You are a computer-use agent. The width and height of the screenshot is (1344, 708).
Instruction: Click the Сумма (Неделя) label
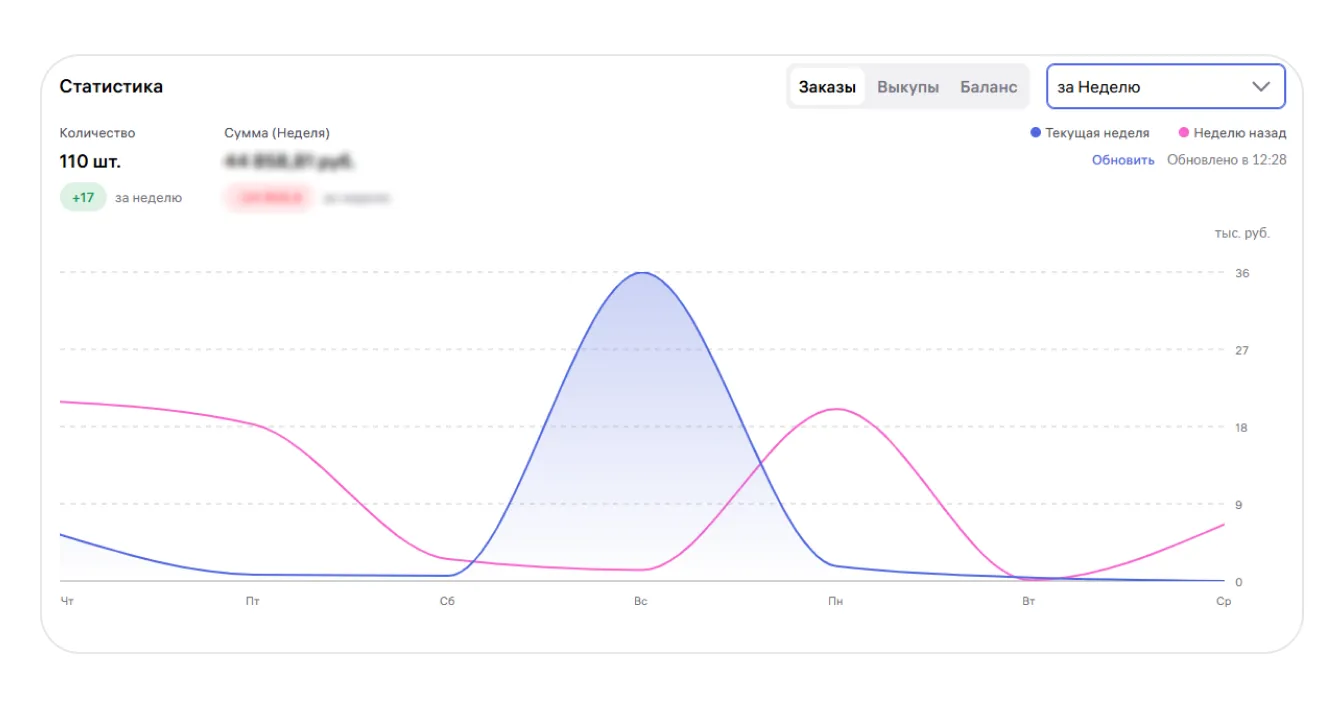277,133
